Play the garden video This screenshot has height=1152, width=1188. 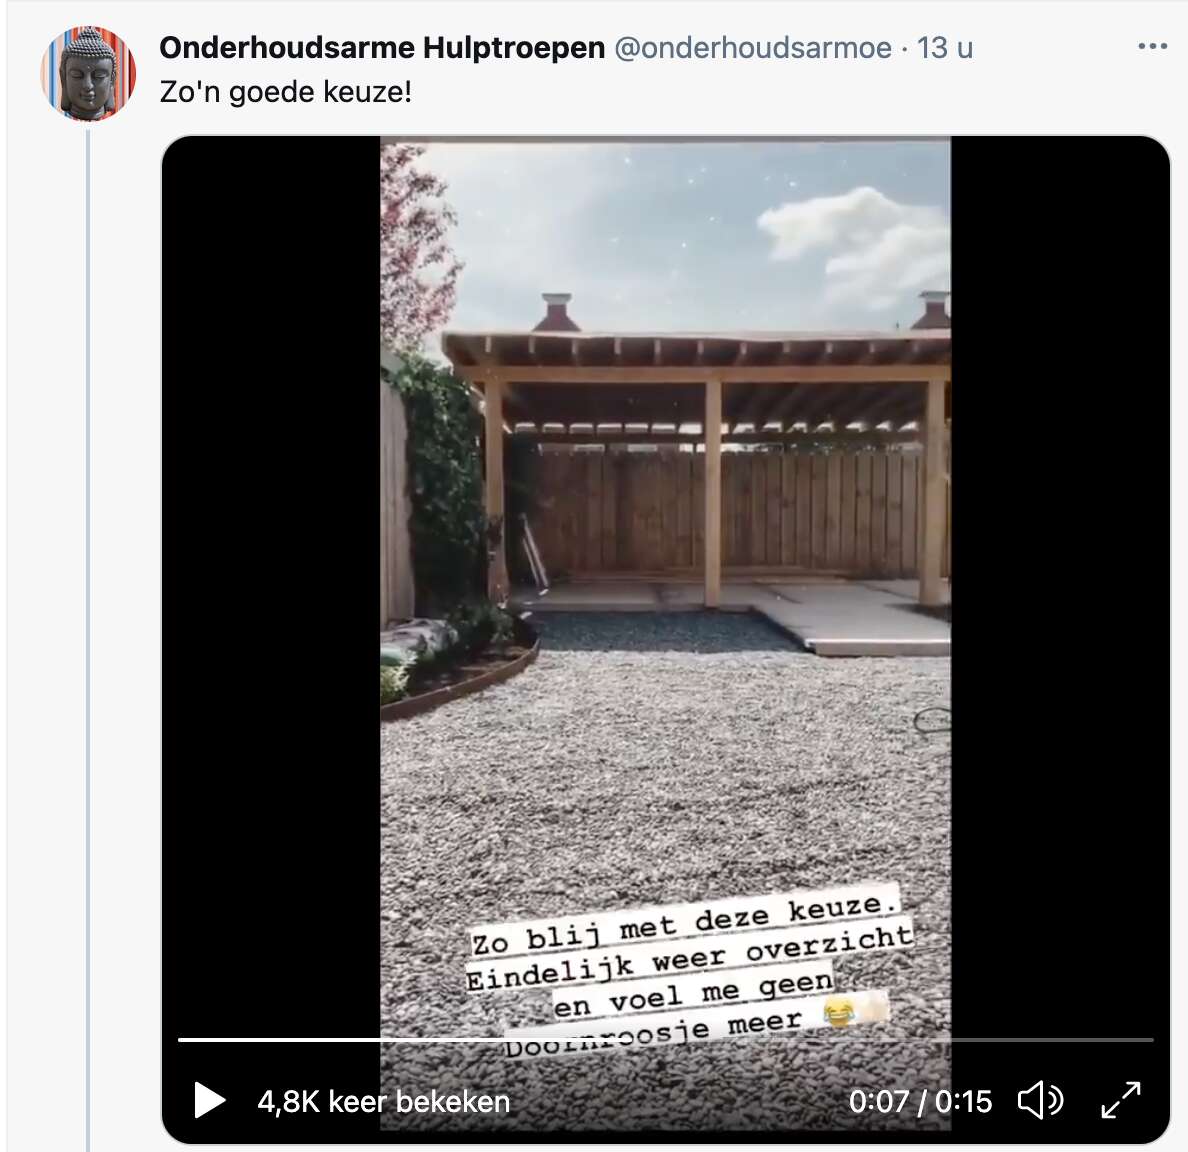pos(209,1100)
